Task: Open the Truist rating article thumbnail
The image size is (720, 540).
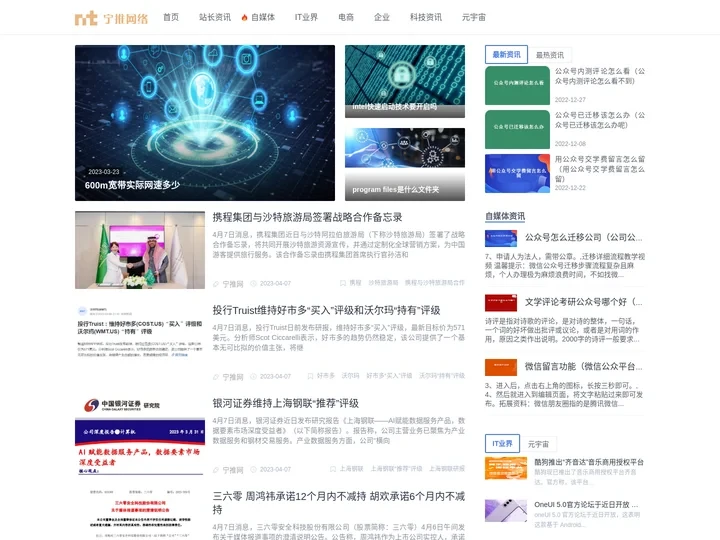Action: point(140,343)
